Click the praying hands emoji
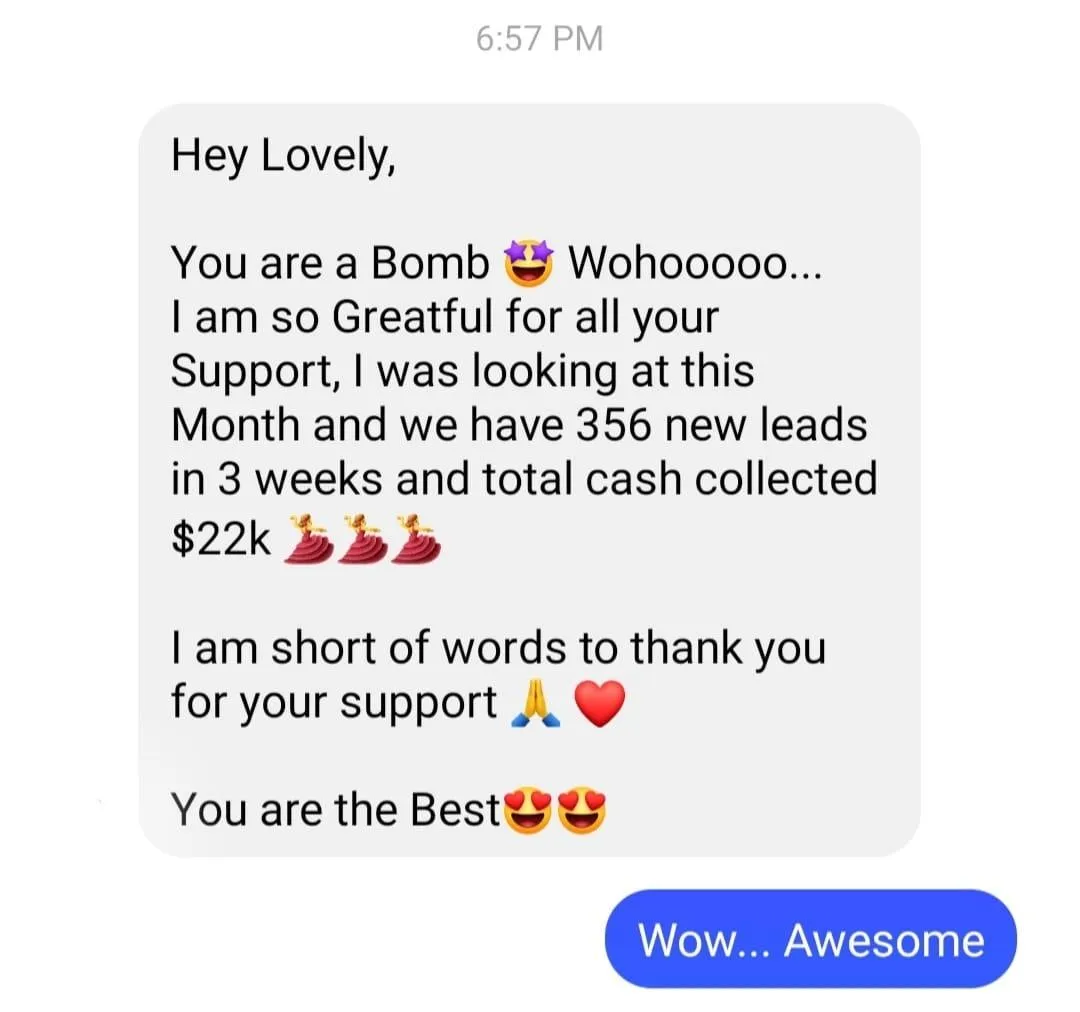1080x1012 pixels. (x=536, y=703)
